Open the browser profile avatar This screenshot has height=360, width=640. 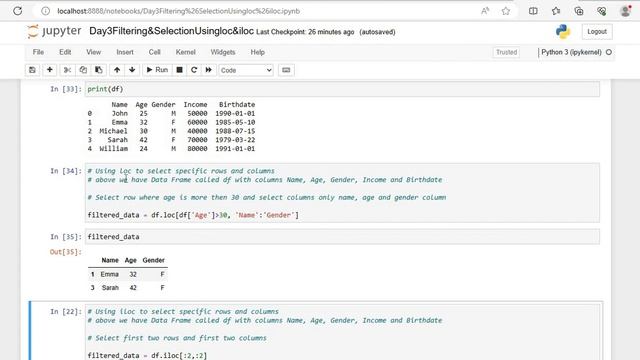625,11
